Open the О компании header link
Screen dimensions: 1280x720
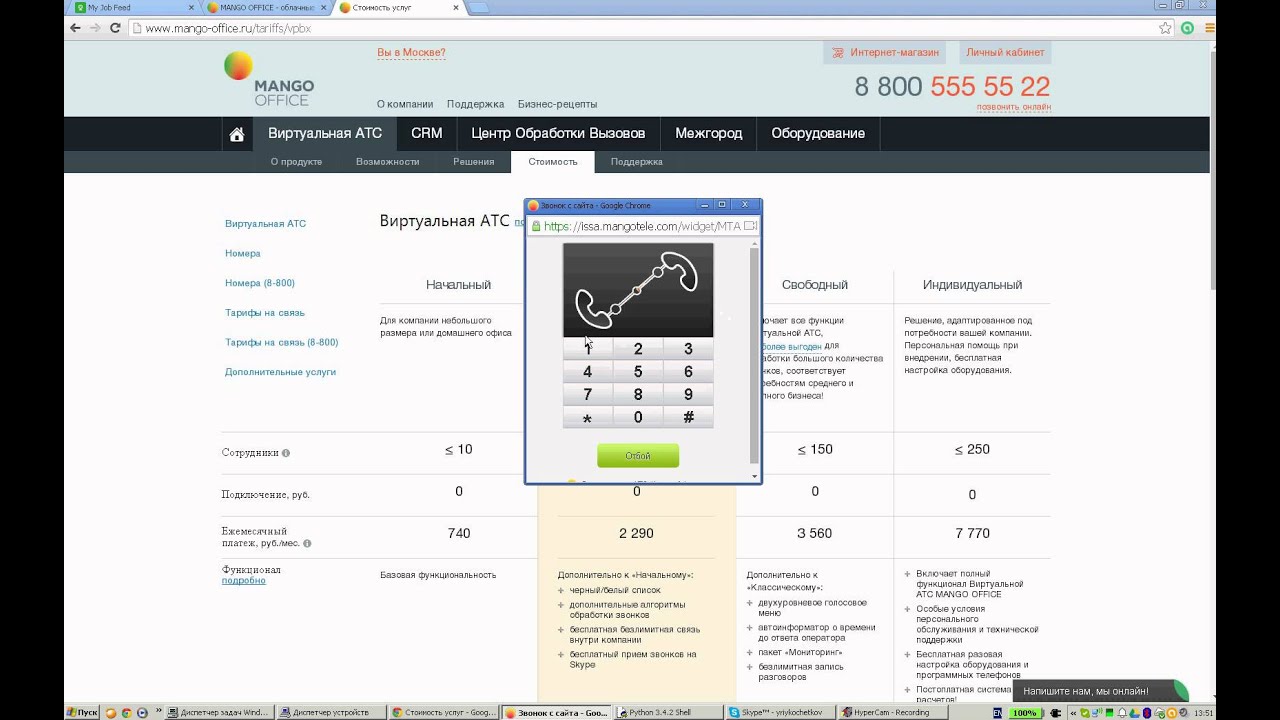(405, 104)
